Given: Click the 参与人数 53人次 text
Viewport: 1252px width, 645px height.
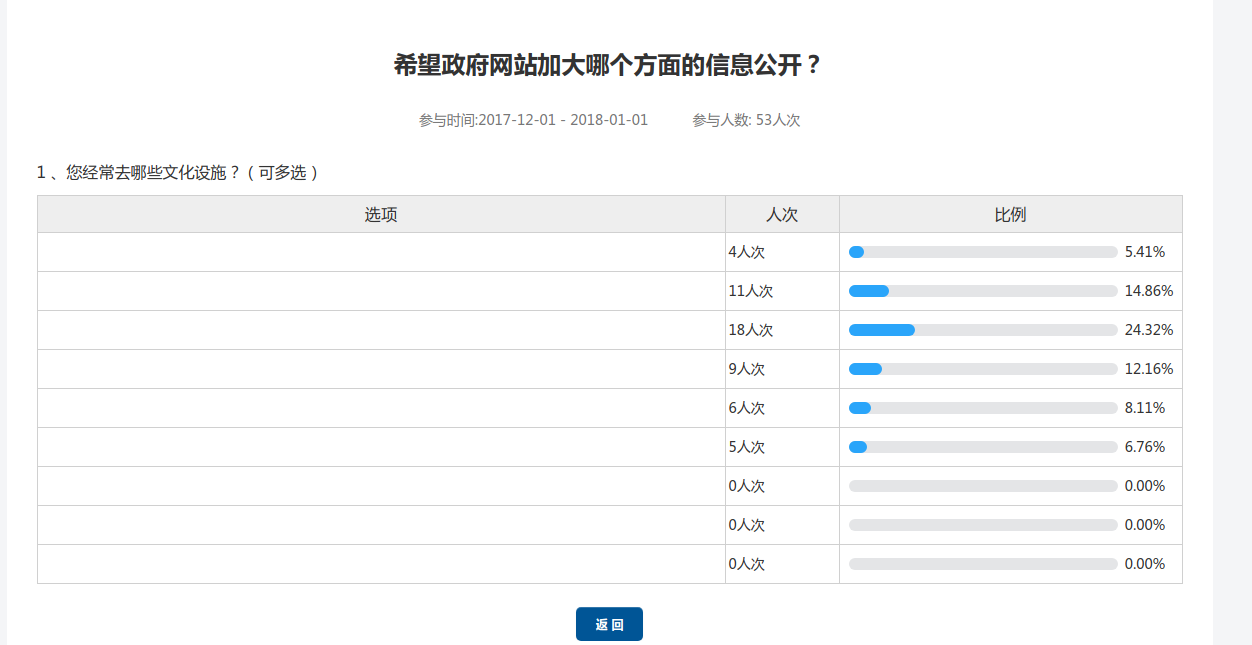Looking at the screenshot, I should [746, 120].
